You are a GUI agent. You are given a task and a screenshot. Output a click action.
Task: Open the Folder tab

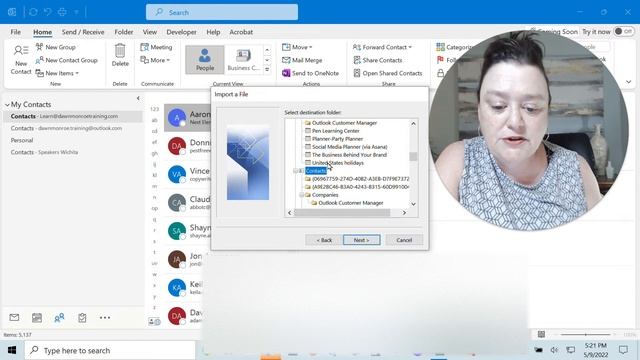coord(124,32)
